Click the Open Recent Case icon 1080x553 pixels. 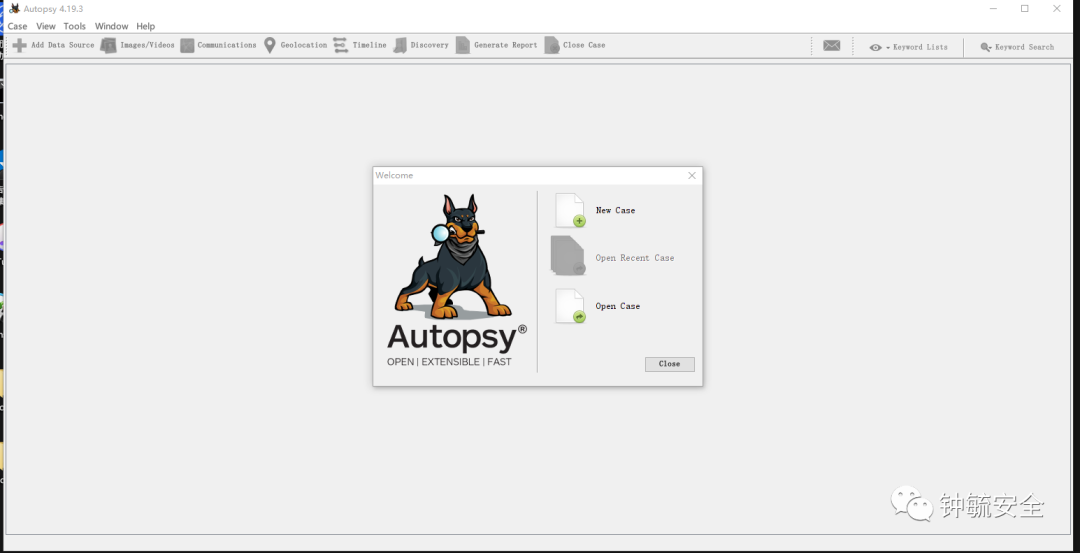(x=568, y=255)
